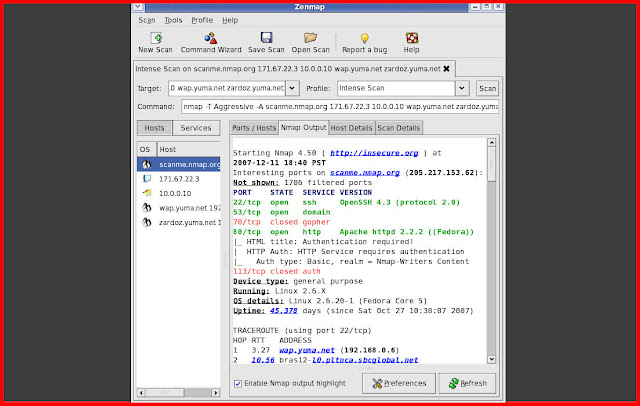Click the Linux OS icon for scanme.nmap.org
Screen dimensions: 640x406
point(147,164)
